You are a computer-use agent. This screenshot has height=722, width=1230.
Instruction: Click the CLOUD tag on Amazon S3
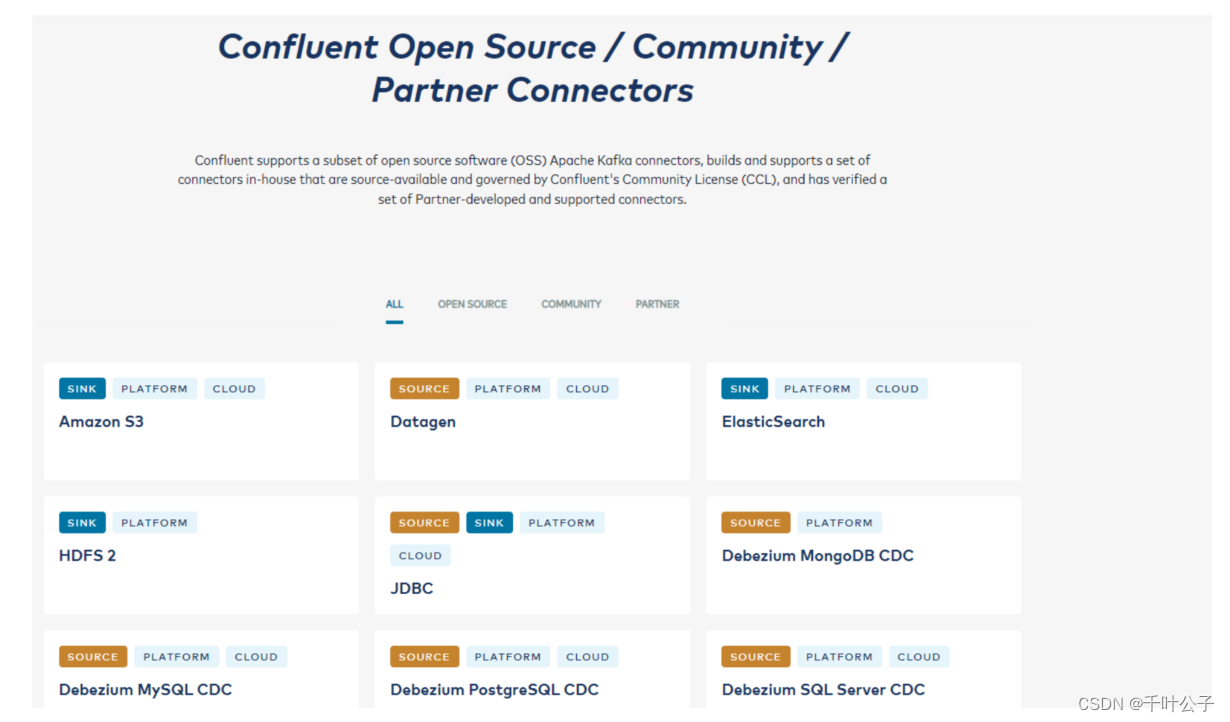pos(234,389)
